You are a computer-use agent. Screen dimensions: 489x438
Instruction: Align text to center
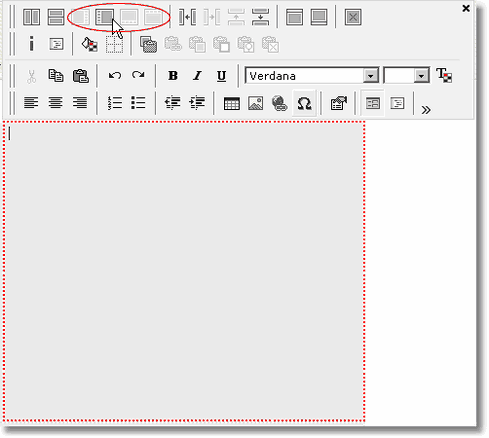coord(56,102)
